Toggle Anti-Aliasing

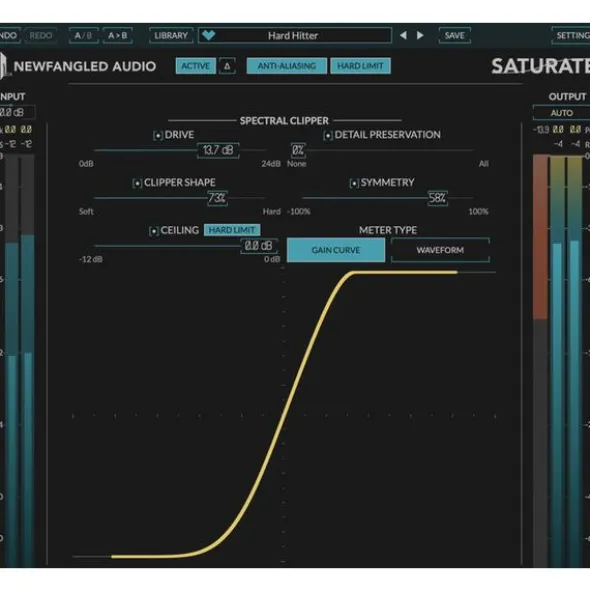click(x=287, y=66)
